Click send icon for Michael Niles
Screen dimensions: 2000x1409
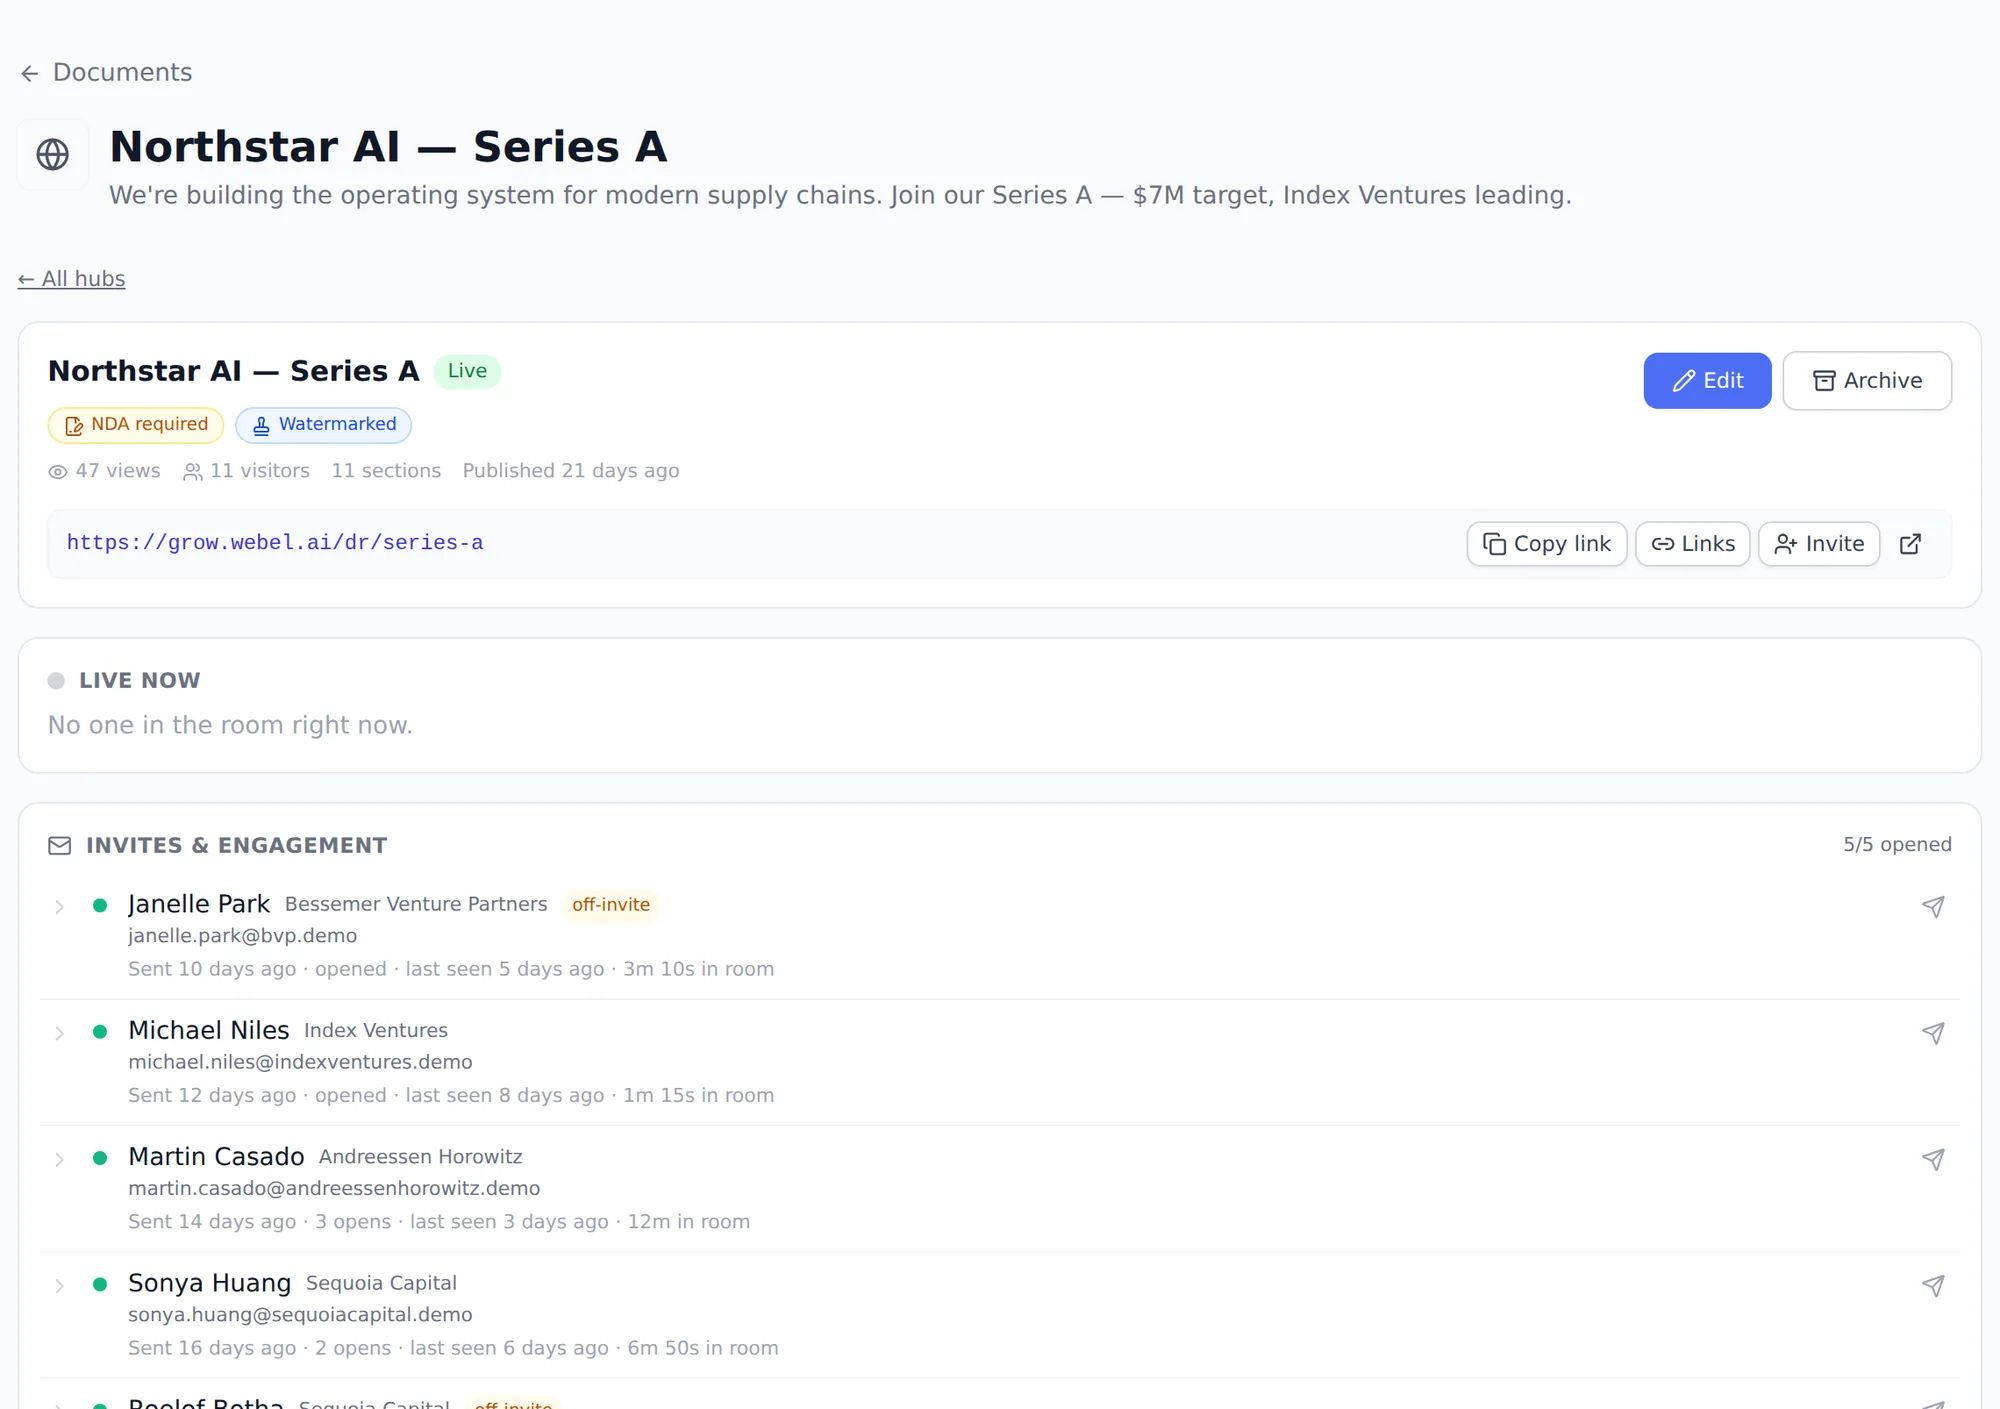[1933, 1033]
